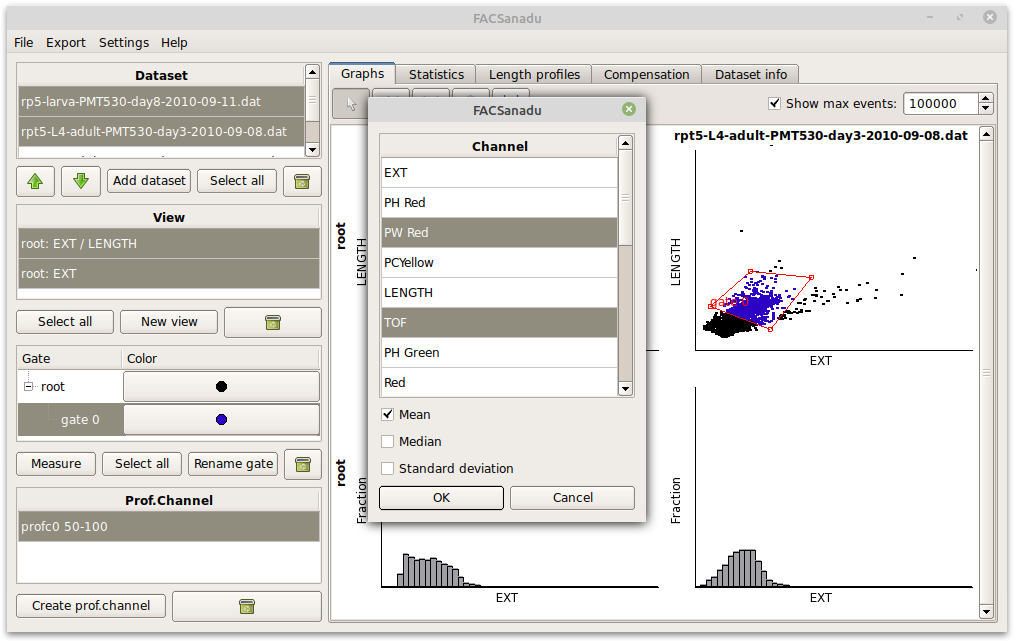Switch to the Statistics tab
Screen dimensions: 1017x641
436,75
